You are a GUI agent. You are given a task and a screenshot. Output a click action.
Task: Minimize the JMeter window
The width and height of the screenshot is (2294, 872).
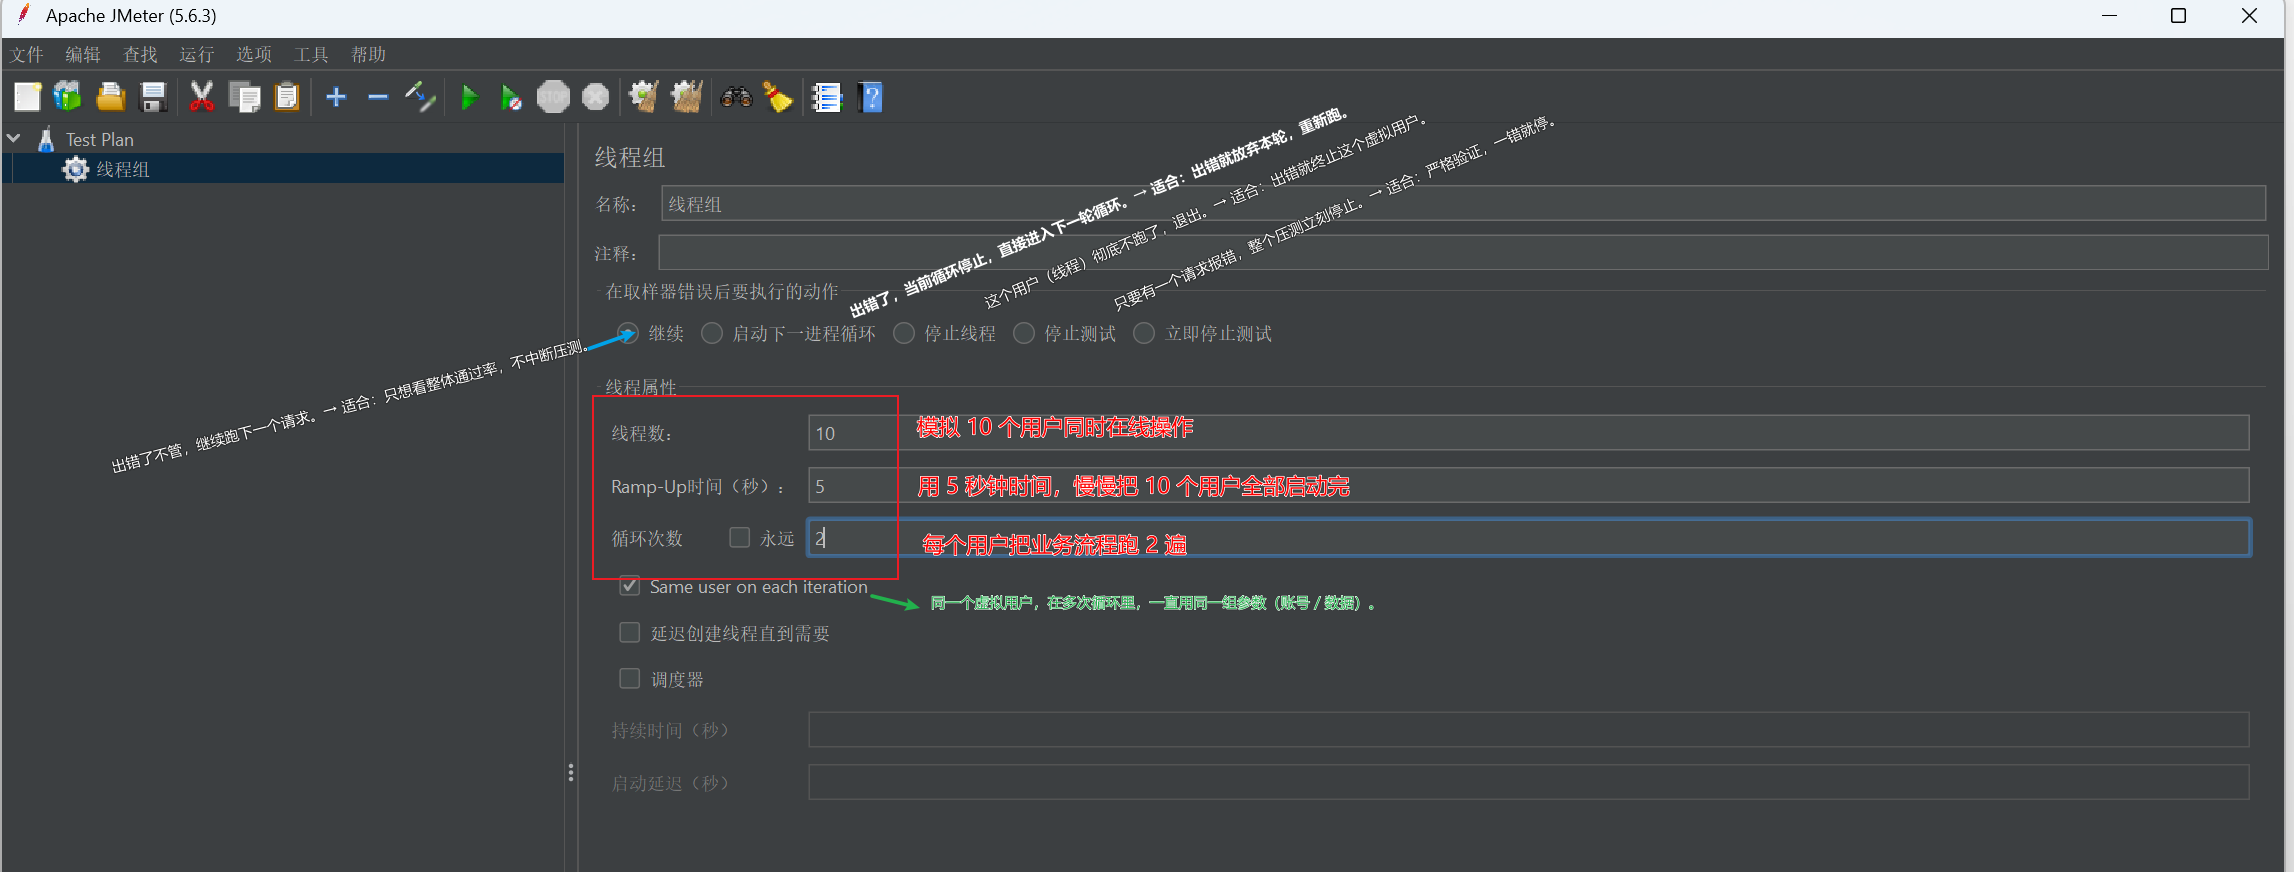[2110, 16]
